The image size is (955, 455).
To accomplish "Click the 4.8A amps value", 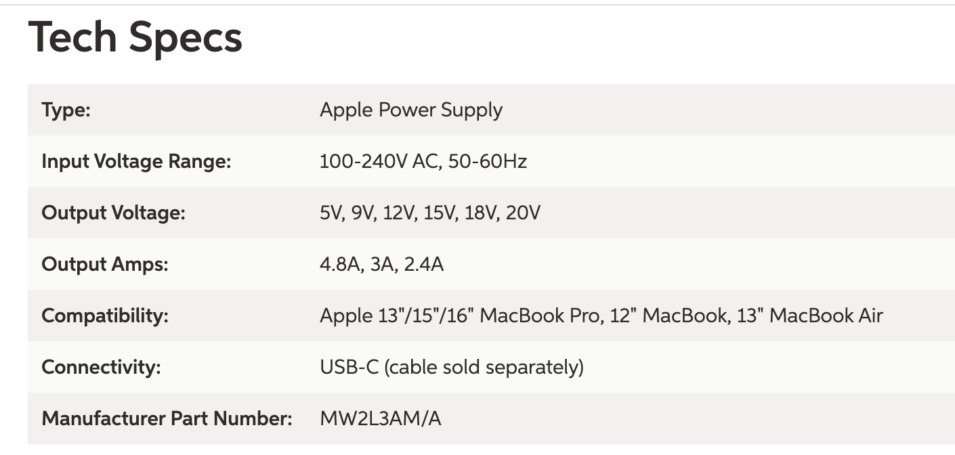I will coord(339,264).
